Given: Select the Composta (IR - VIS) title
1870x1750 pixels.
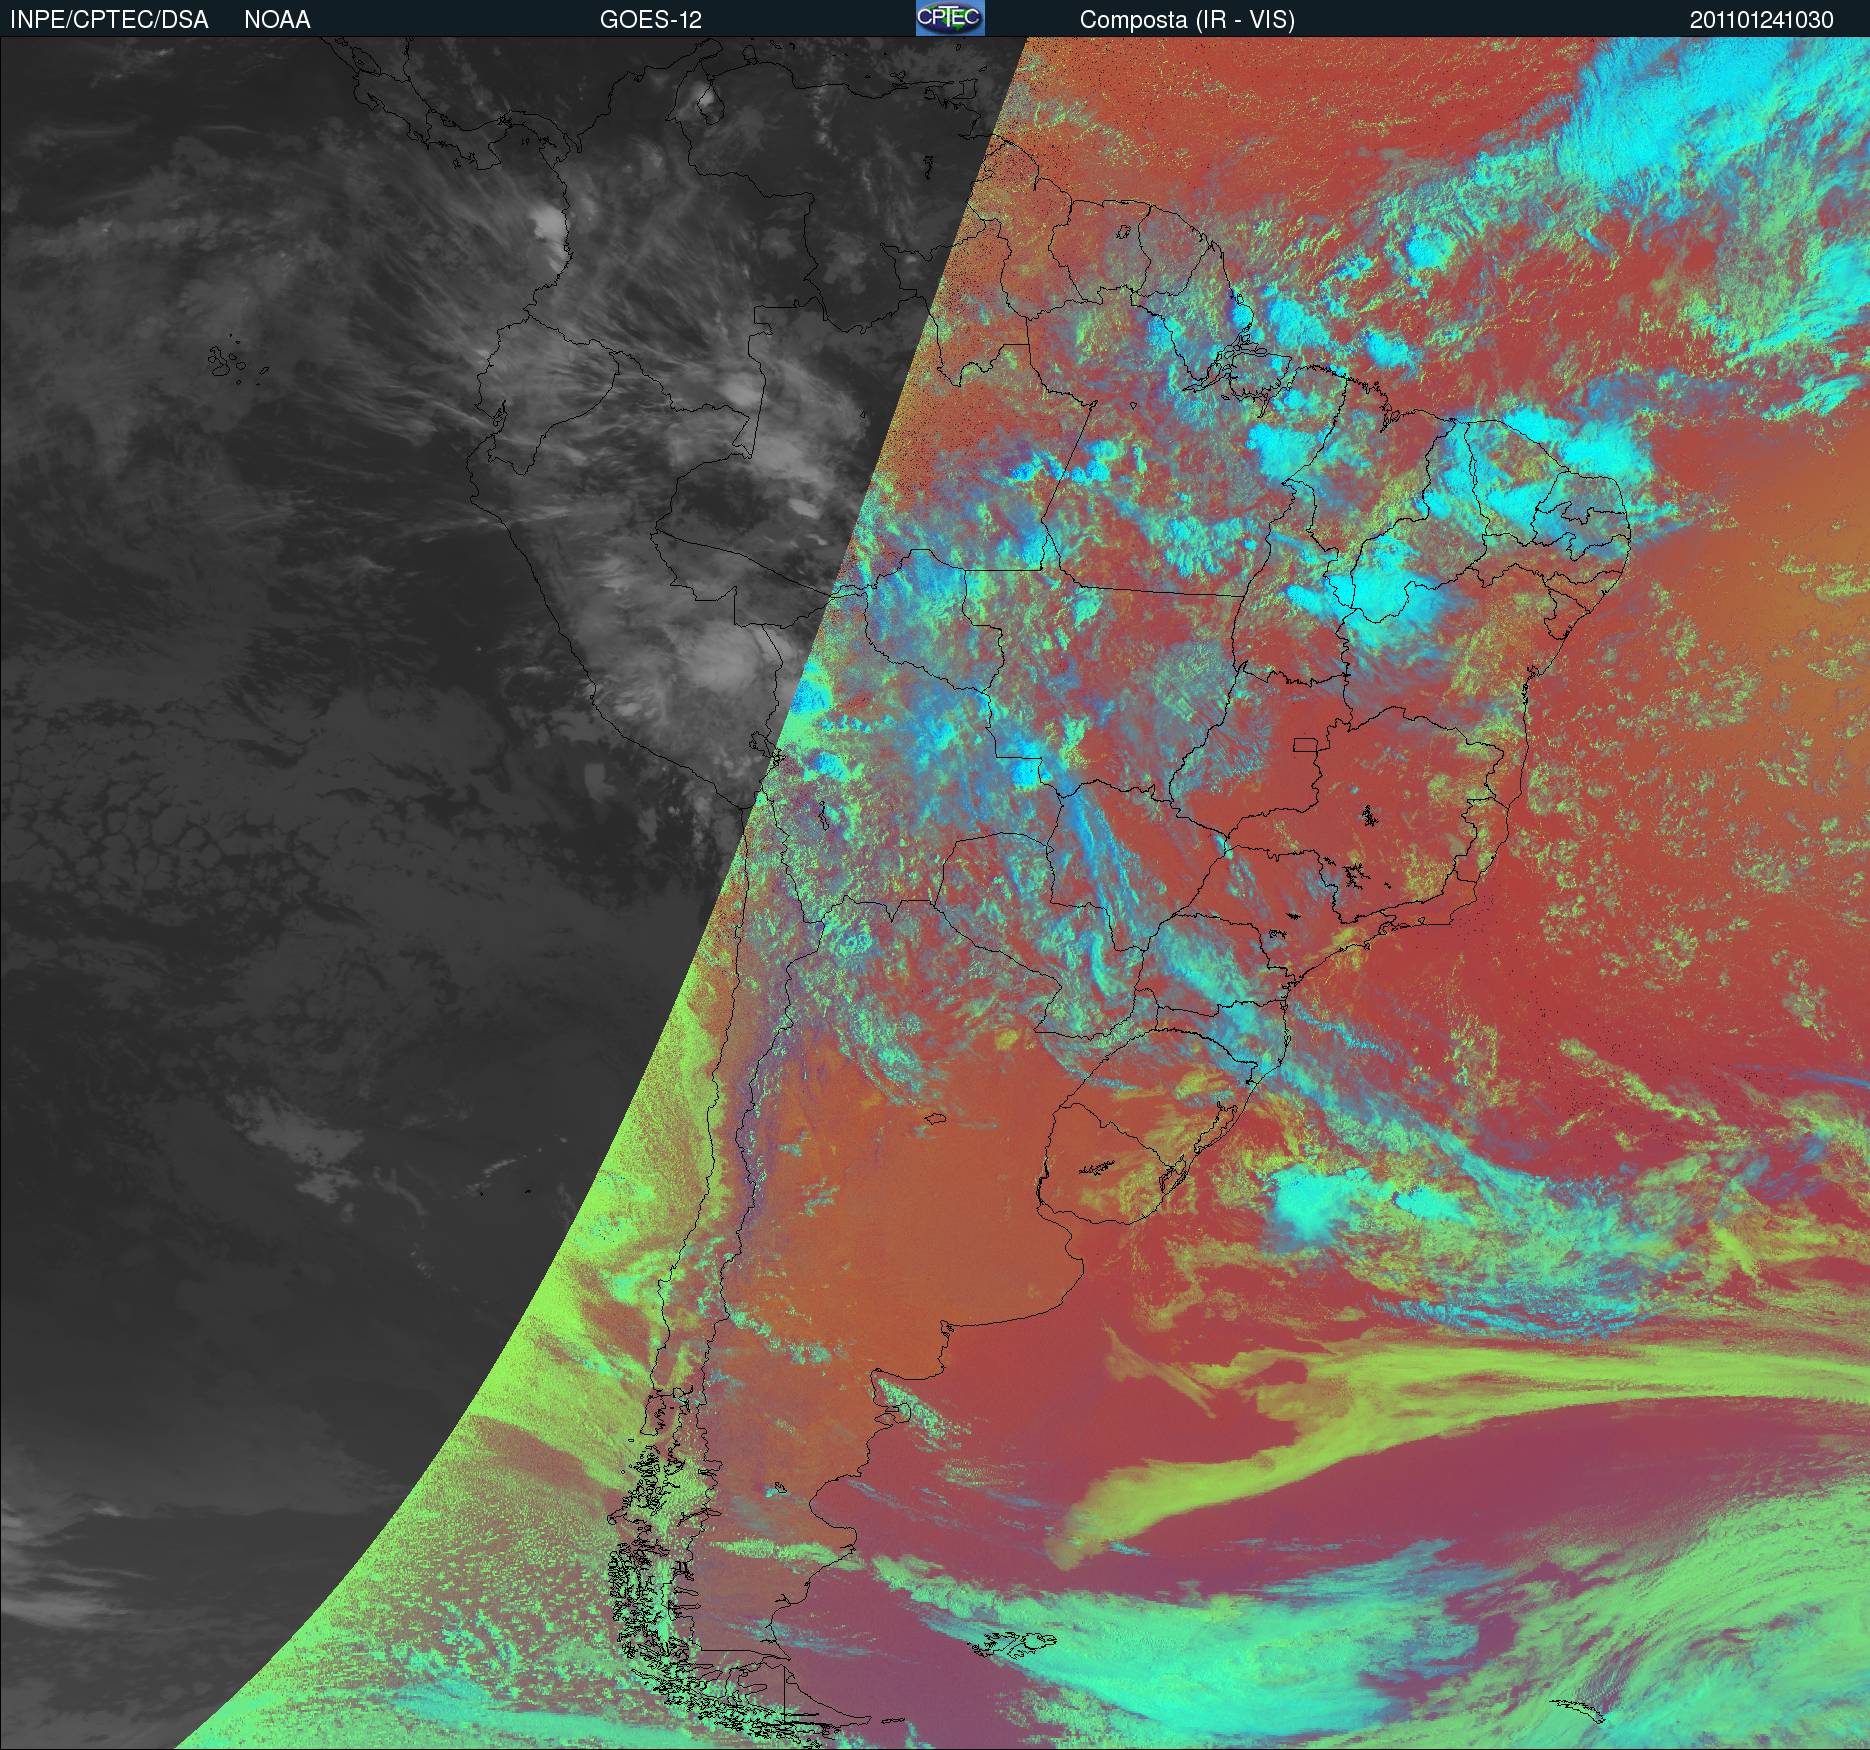Looking at the screenshot, I should pyautogui.click(x=1187, y=20).
